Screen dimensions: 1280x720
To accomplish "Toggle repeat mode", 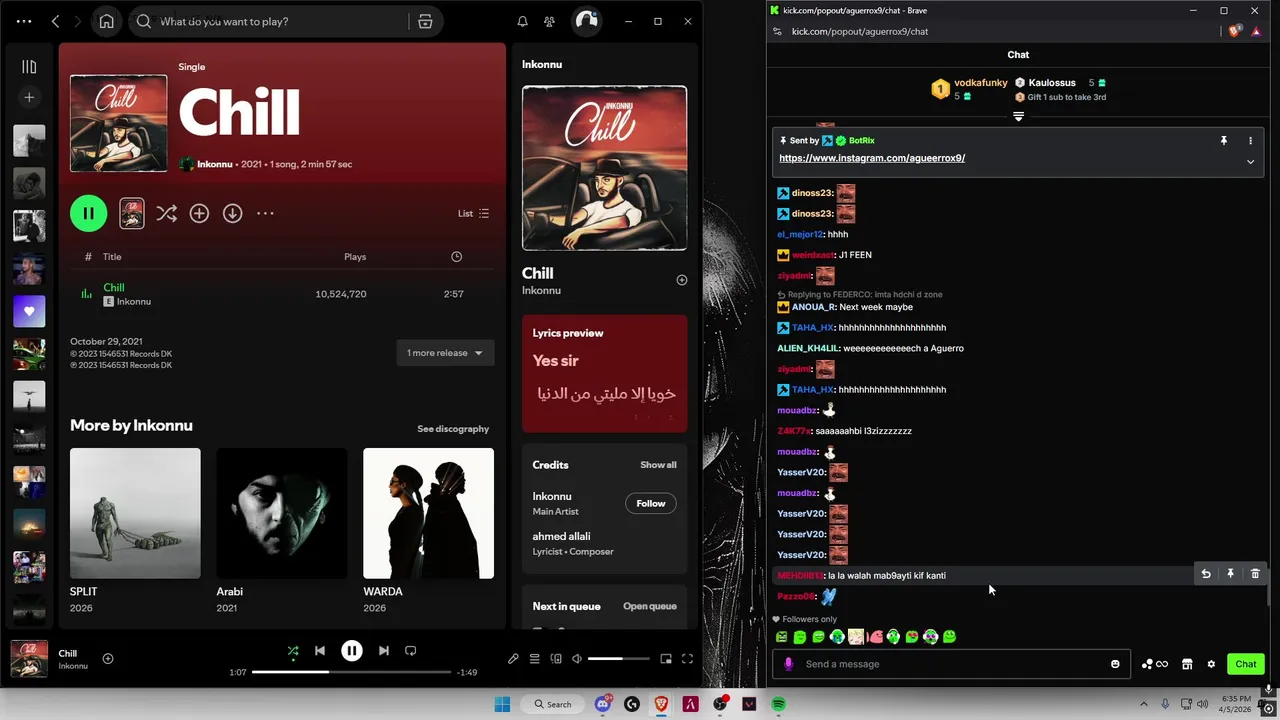I will click(x=410, y=651).
